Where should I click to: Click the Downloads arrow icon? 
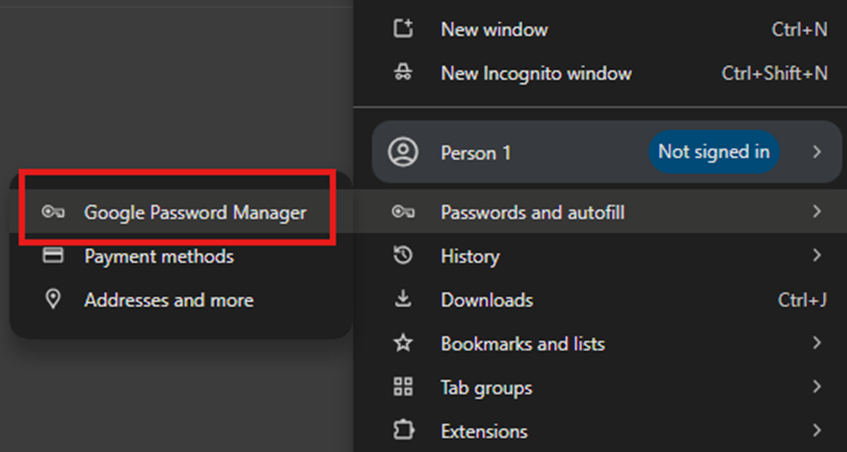coord(403,299)
